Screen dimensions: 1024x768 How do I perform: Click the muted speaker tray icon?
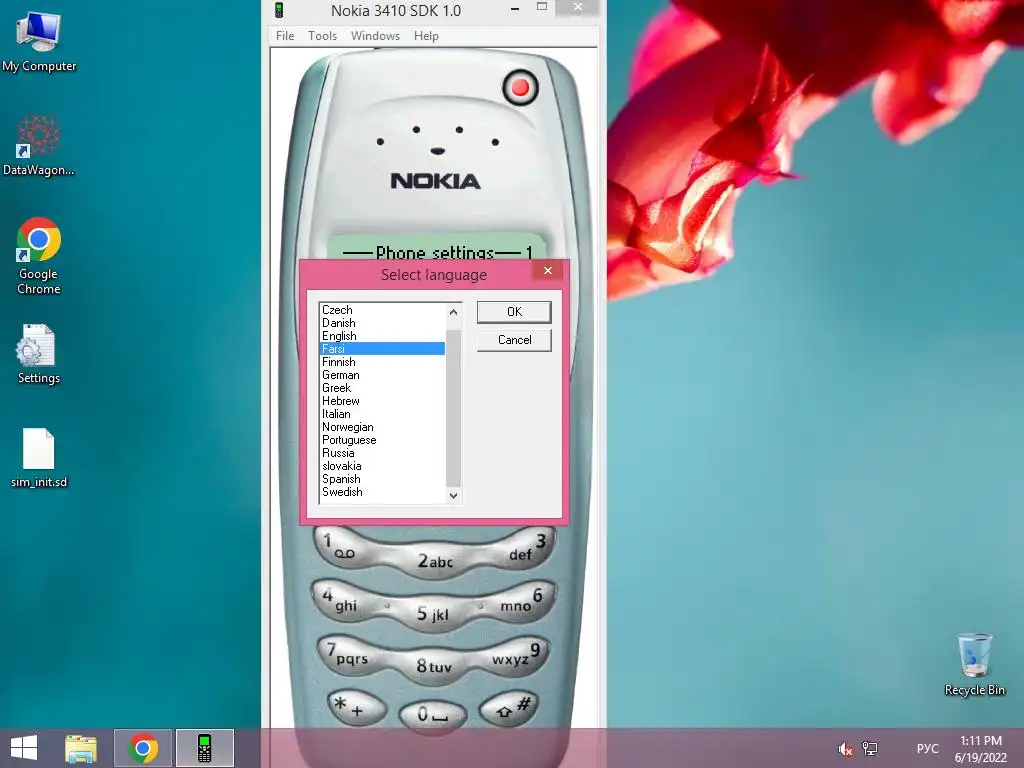pyautogui.click(x=845, y=749)
